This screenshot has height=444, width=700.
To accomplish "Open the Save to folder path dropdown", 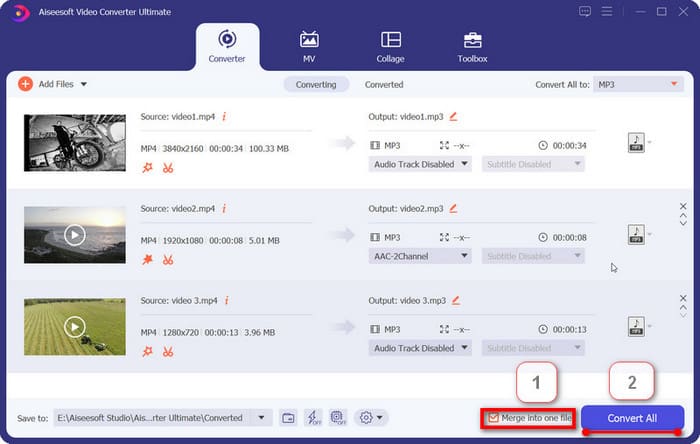I will (261, 418).
